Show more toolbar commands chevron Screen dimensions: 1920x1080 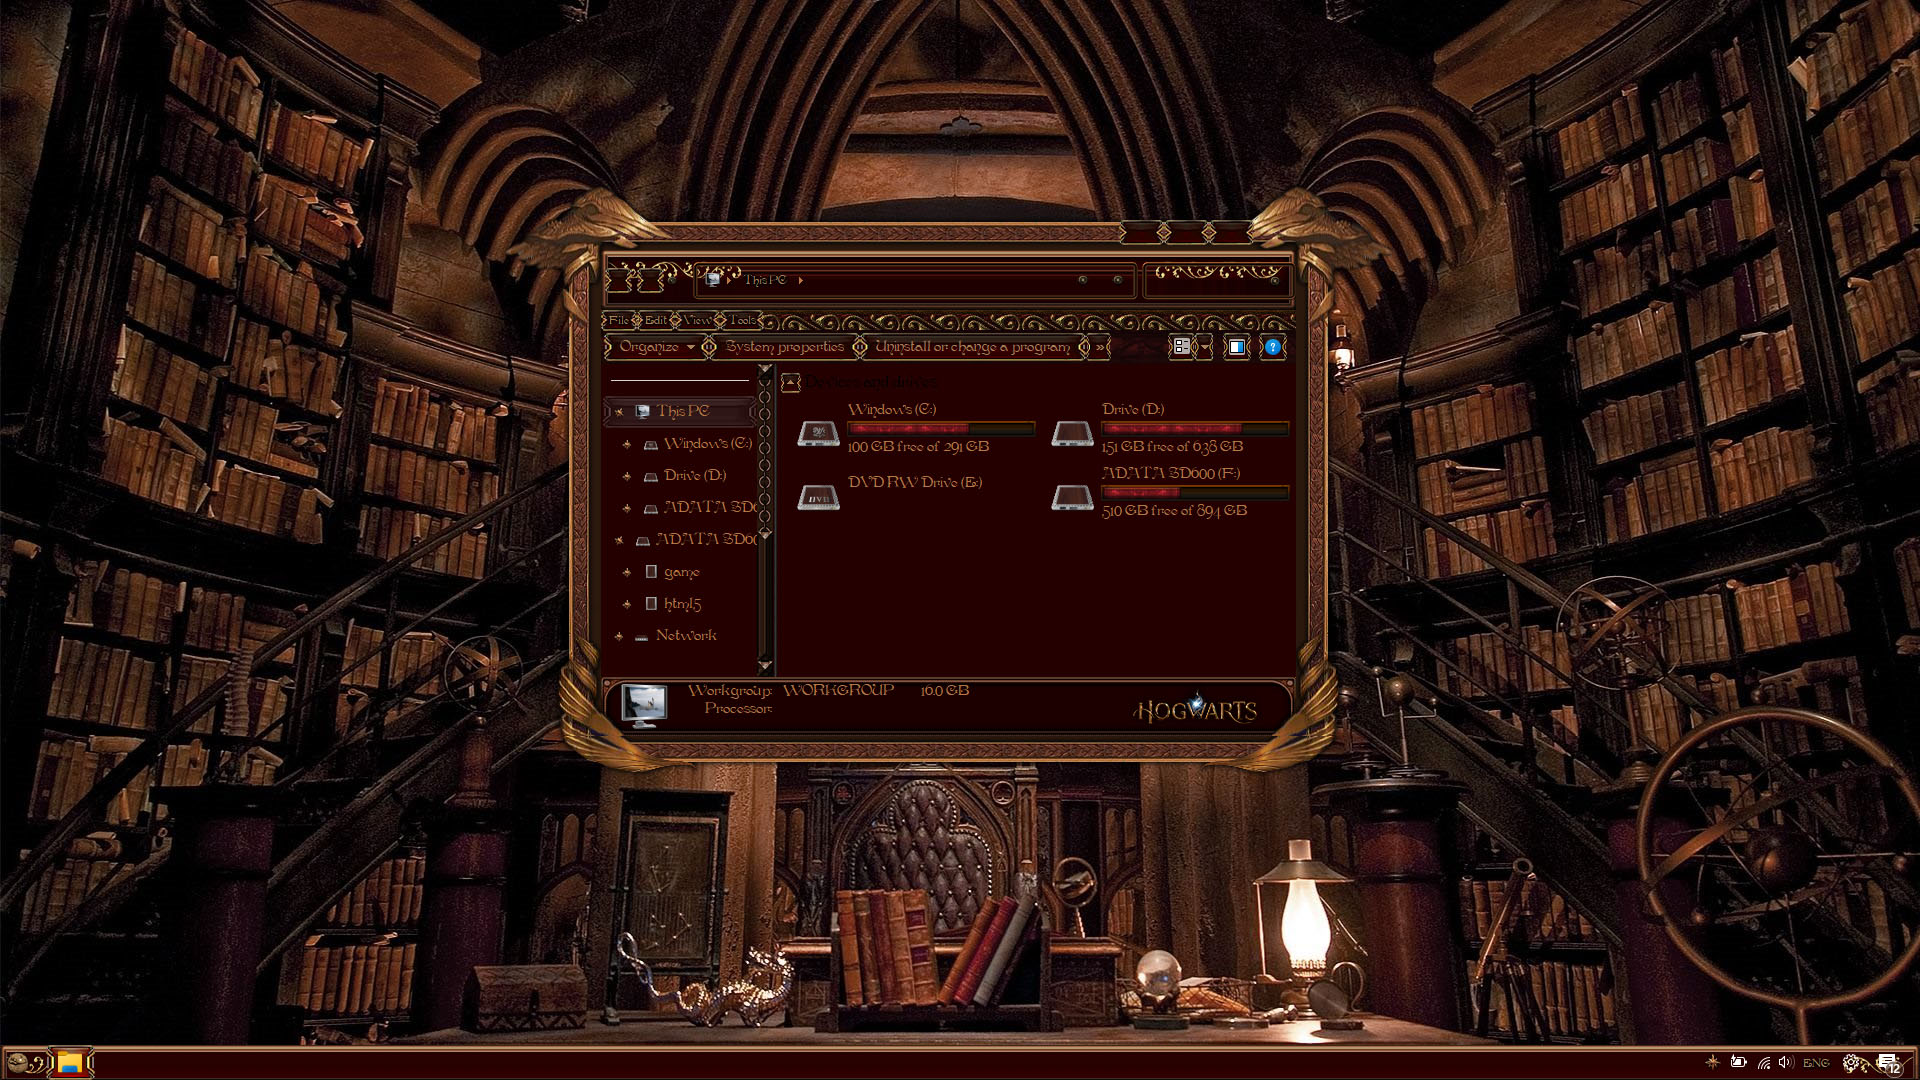click(1100, 347)
